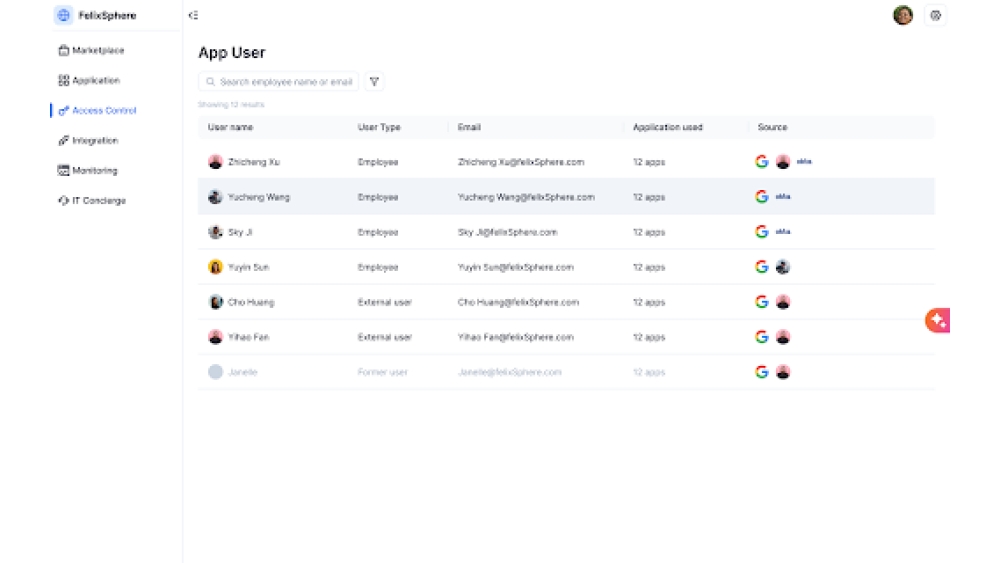This screenshot has width=1000, height=563.
Task: Click the Integration plug icon
Action: click(63, 140)
